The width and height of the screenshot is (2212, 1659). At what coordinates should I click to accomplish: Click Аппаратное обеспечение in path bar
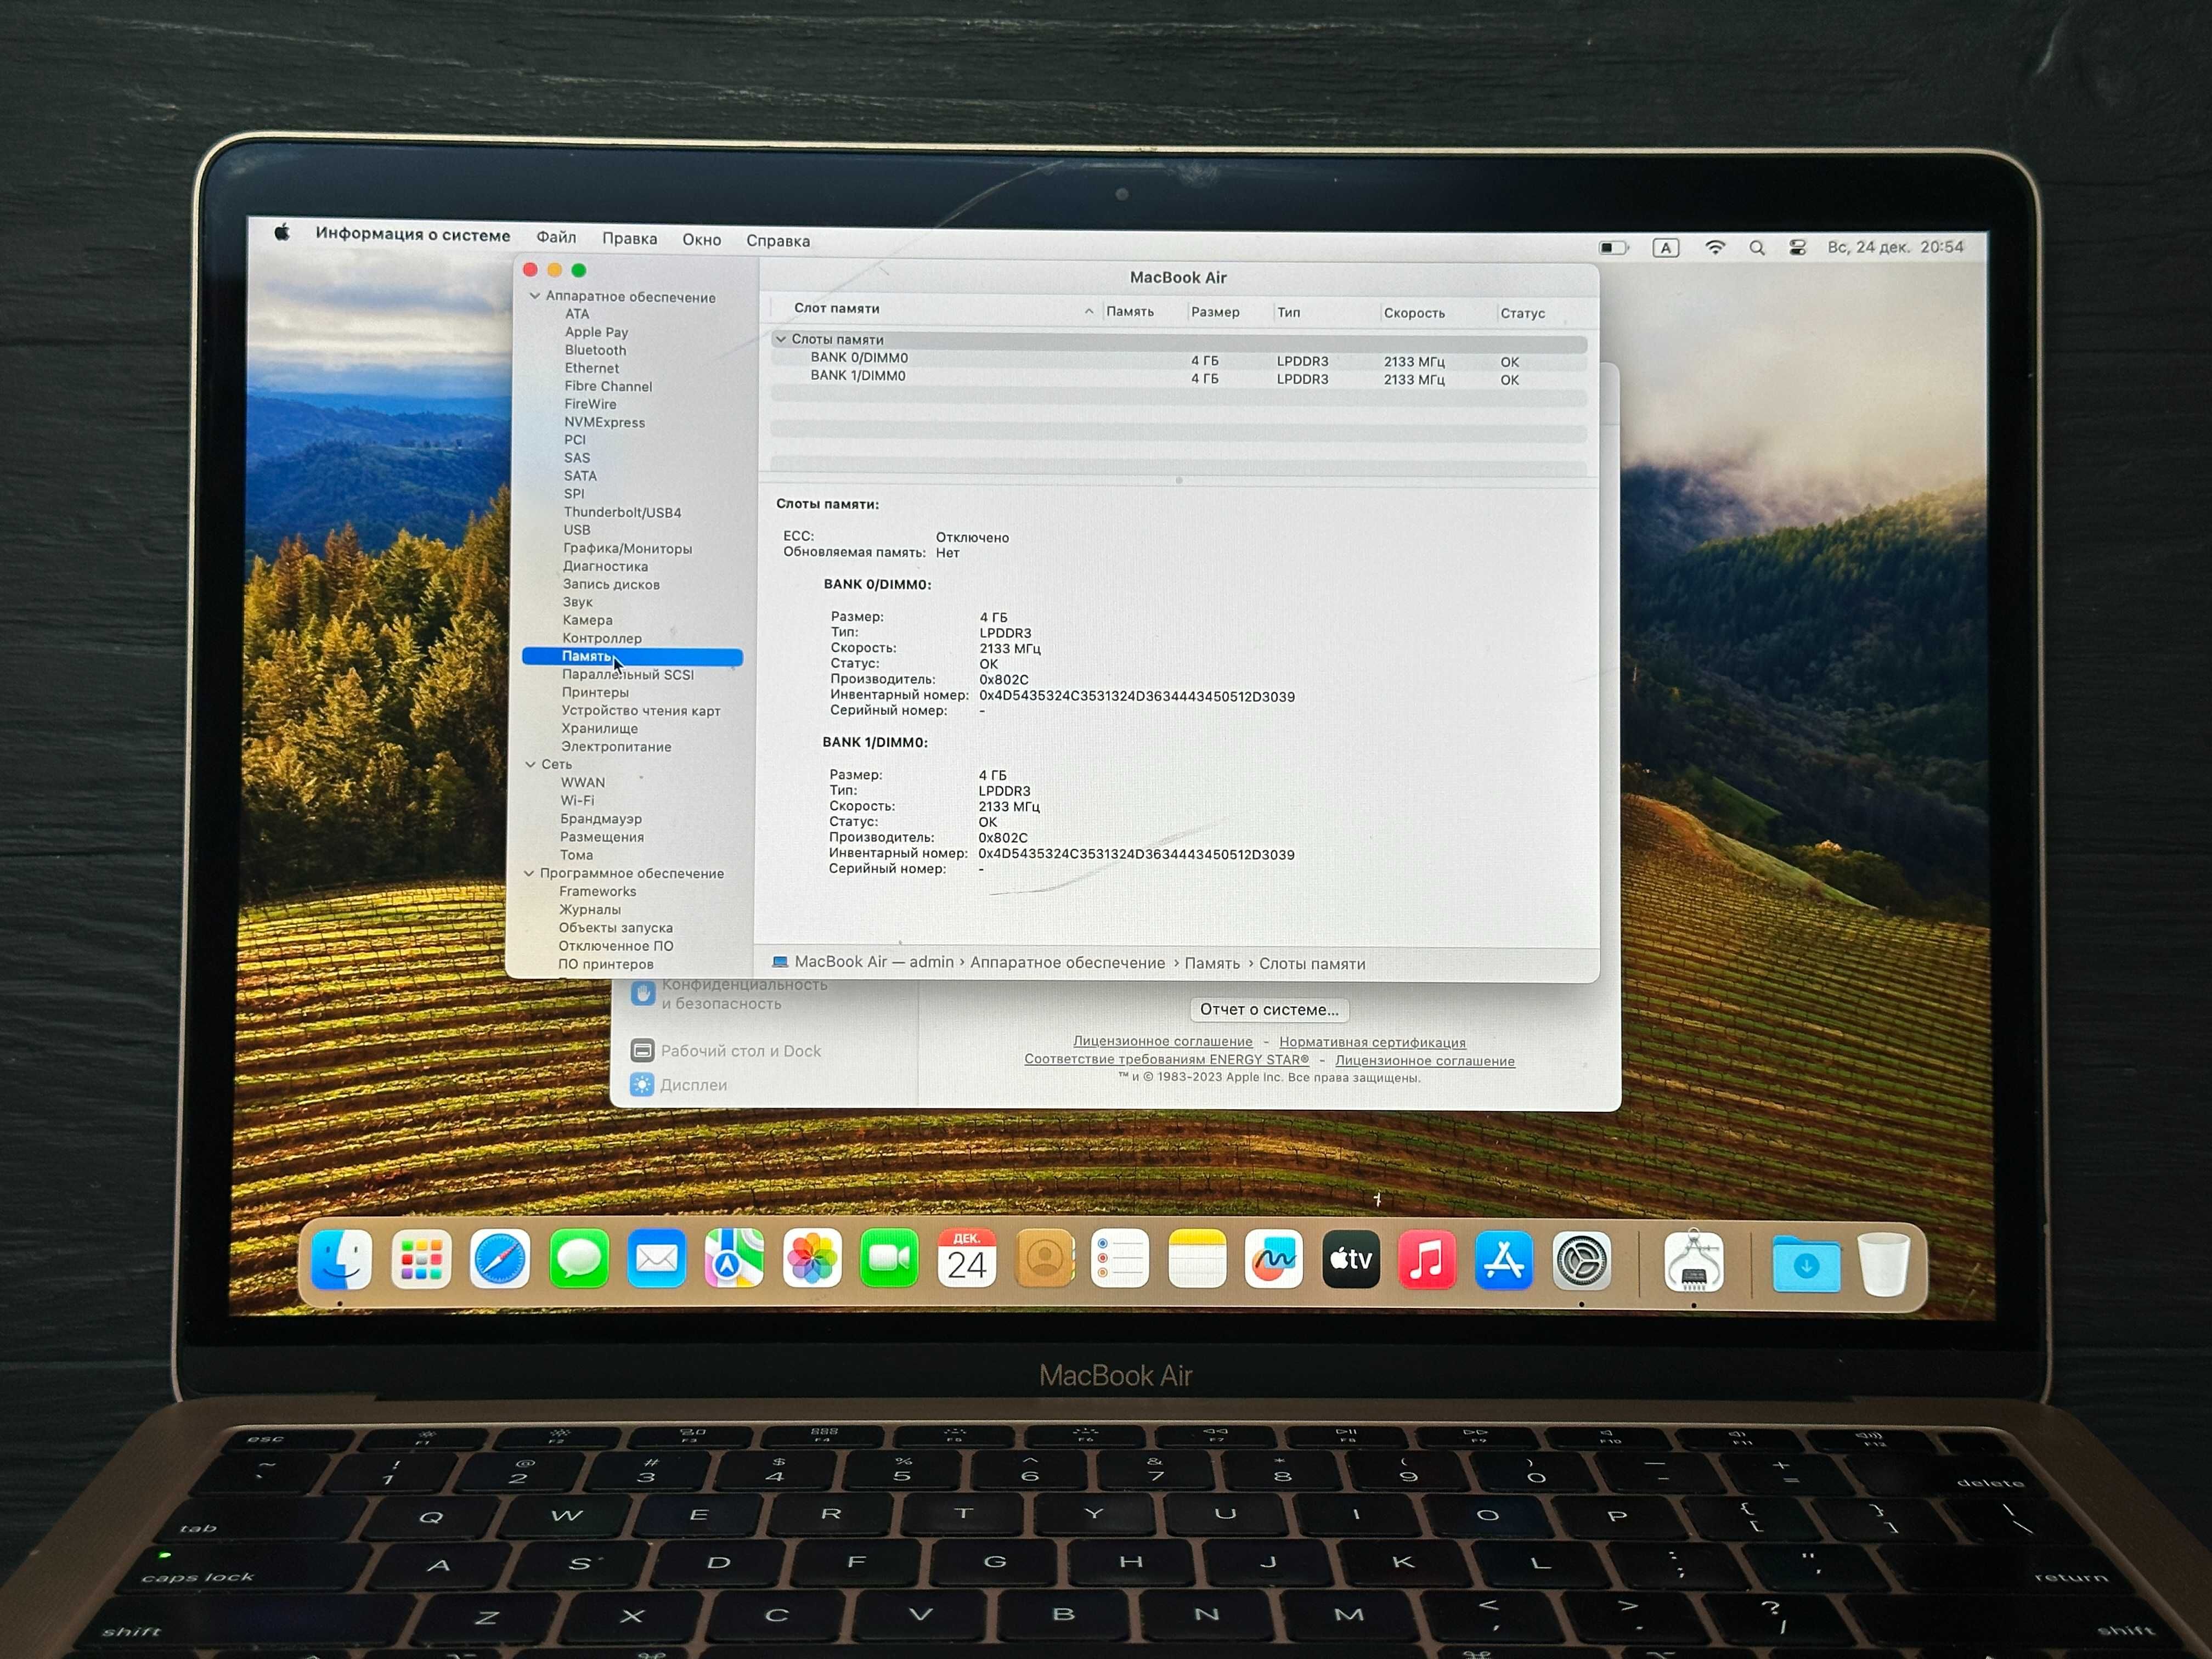pyautogui.click(x=1067, y=963)
